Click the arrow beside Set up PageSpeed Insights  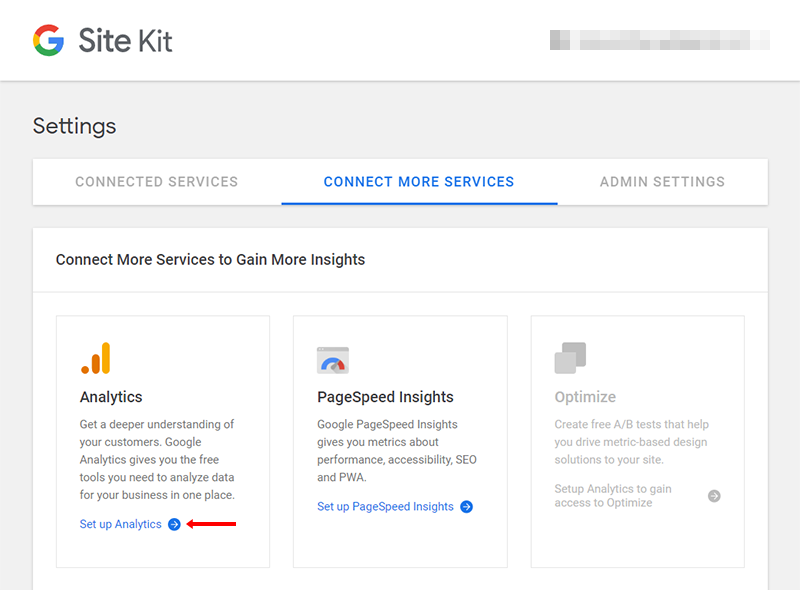(x=466, y=507)
